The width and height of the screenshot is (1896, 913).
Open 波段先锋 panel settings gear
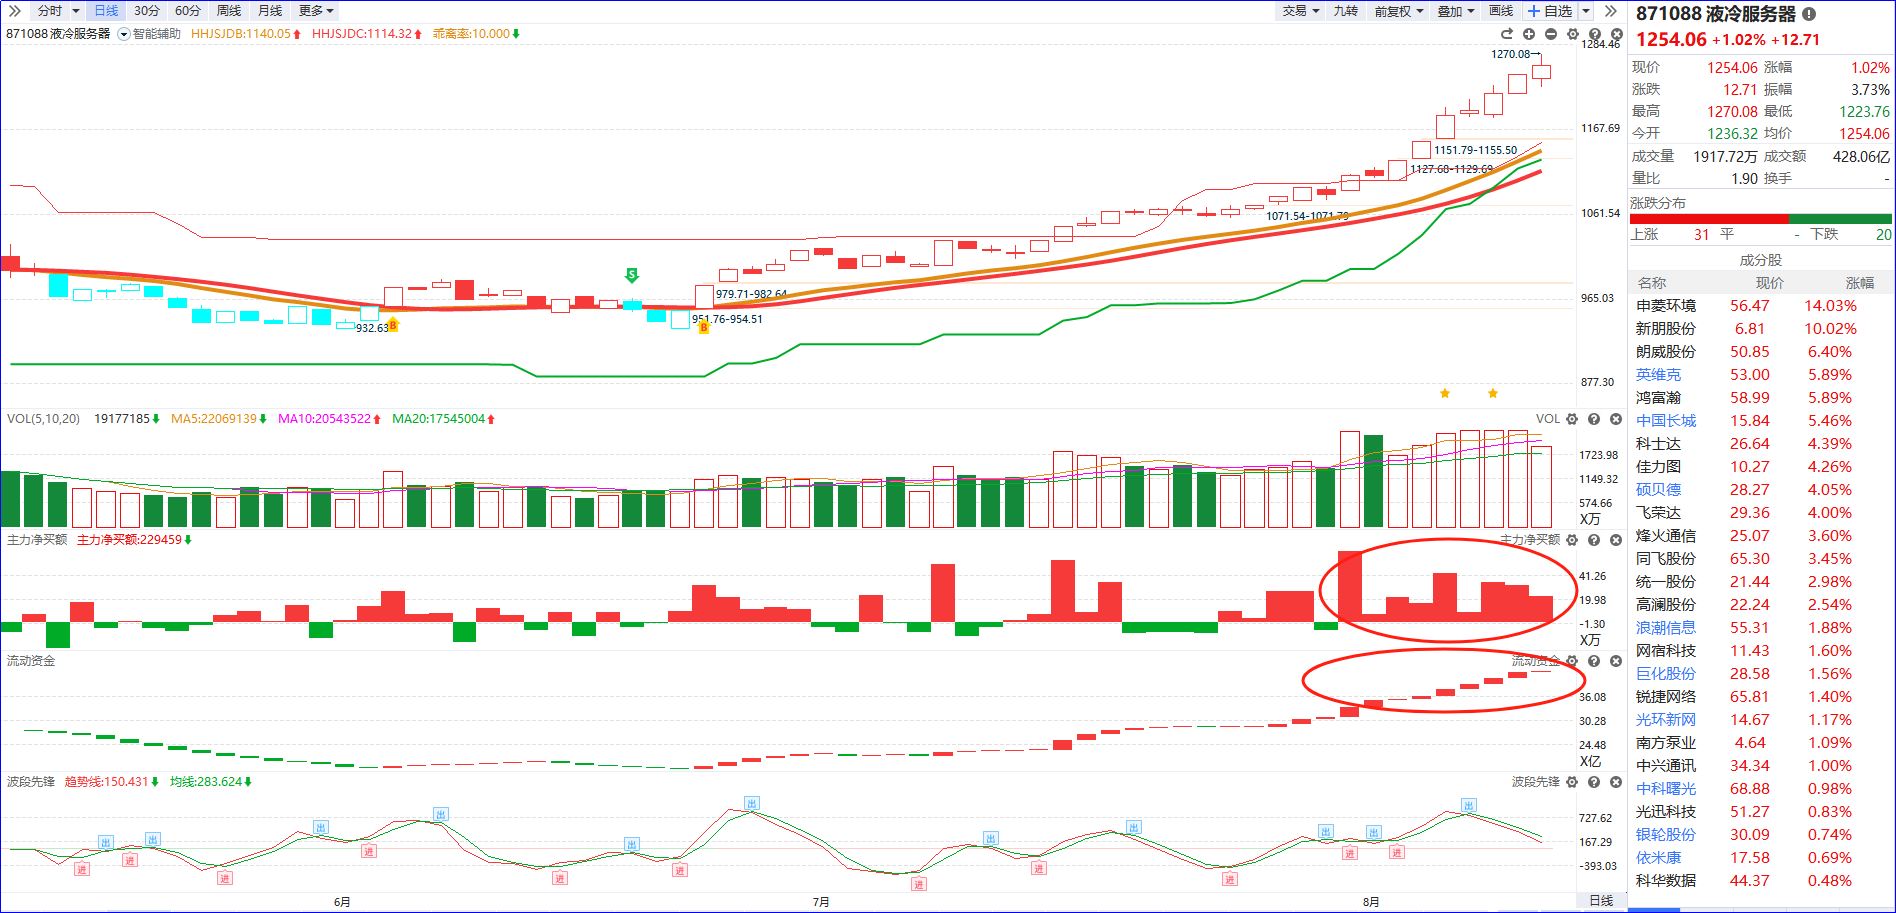[x=1572, y=782]
